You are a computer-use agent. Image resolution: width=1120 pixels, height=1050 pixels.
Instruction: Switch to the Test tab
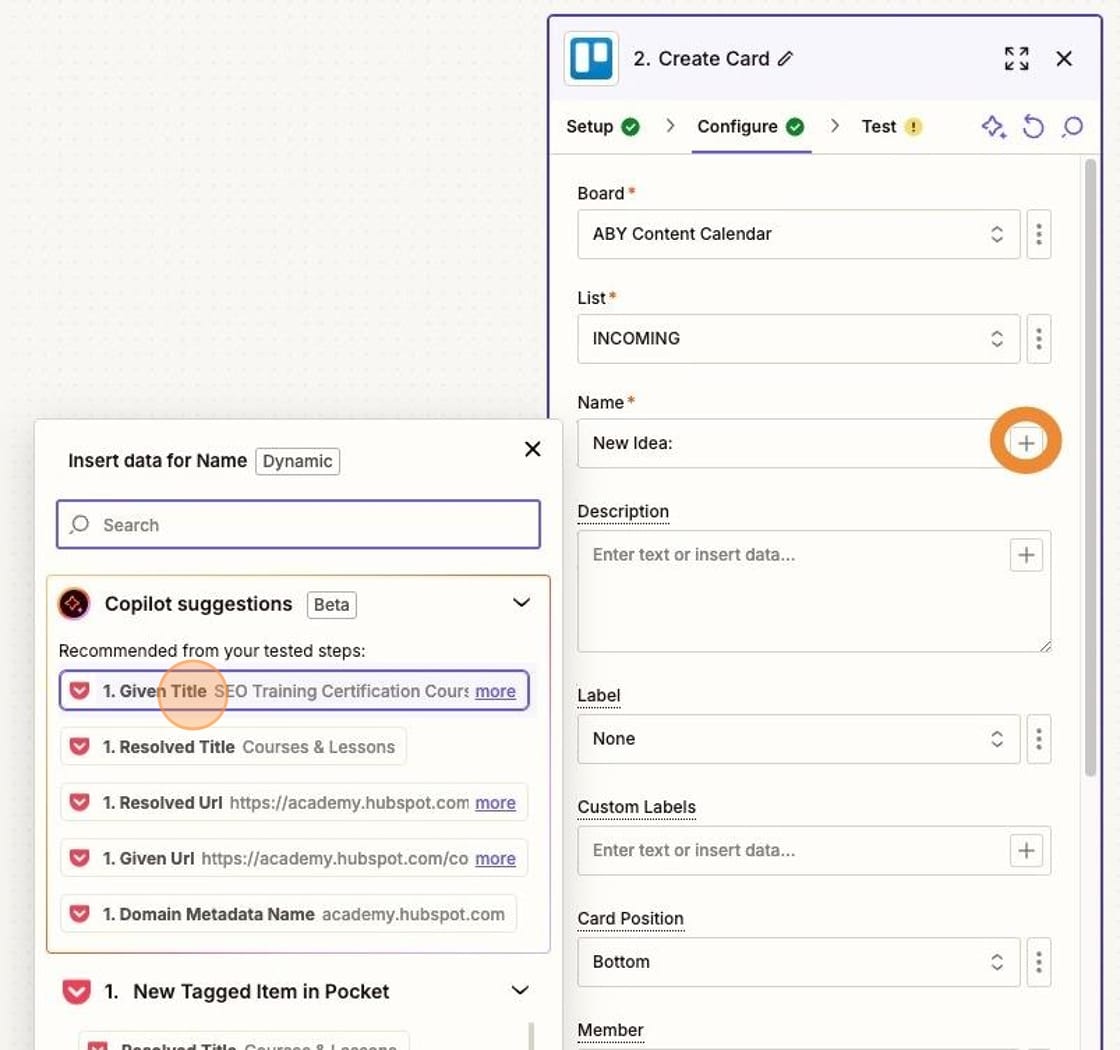pos(878,127)
